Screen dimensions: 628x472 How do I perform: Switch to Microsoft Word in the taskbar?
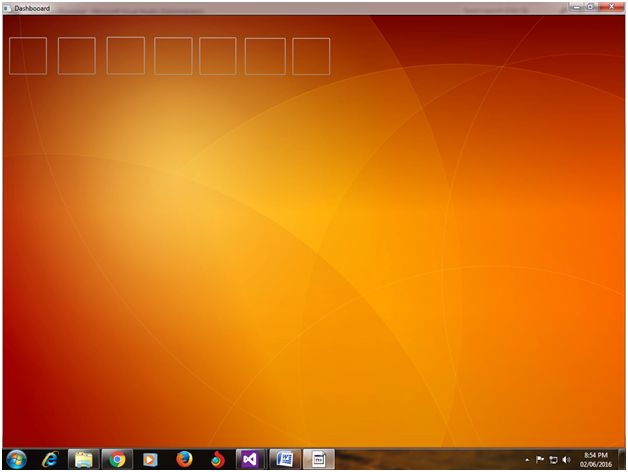(x=285, y=459)
